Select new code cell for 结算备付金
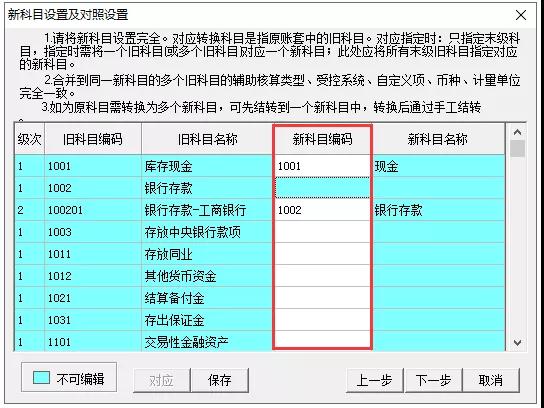The image size is (544, 408). tap(322, 298)
